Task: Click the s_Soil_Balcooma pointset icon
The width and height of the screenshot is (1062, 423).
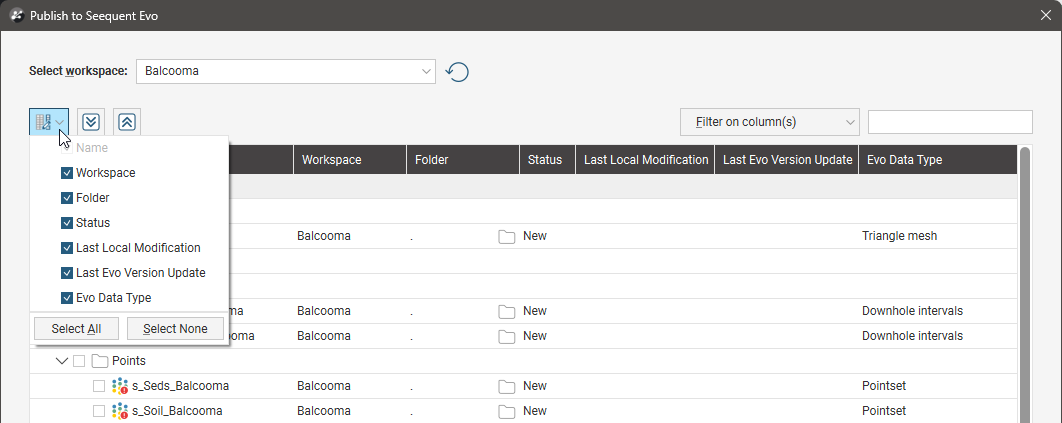Action: click(x=120, y=411)
